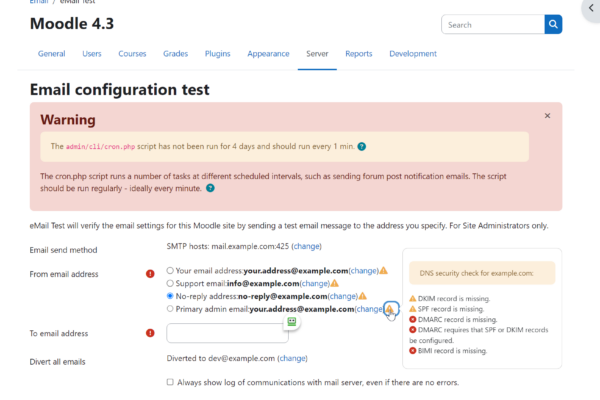The width and height of the screenshot is (600, 400).
Task: Click the 'DKIM record is missing' warning icon
Action: pos(412,299)
